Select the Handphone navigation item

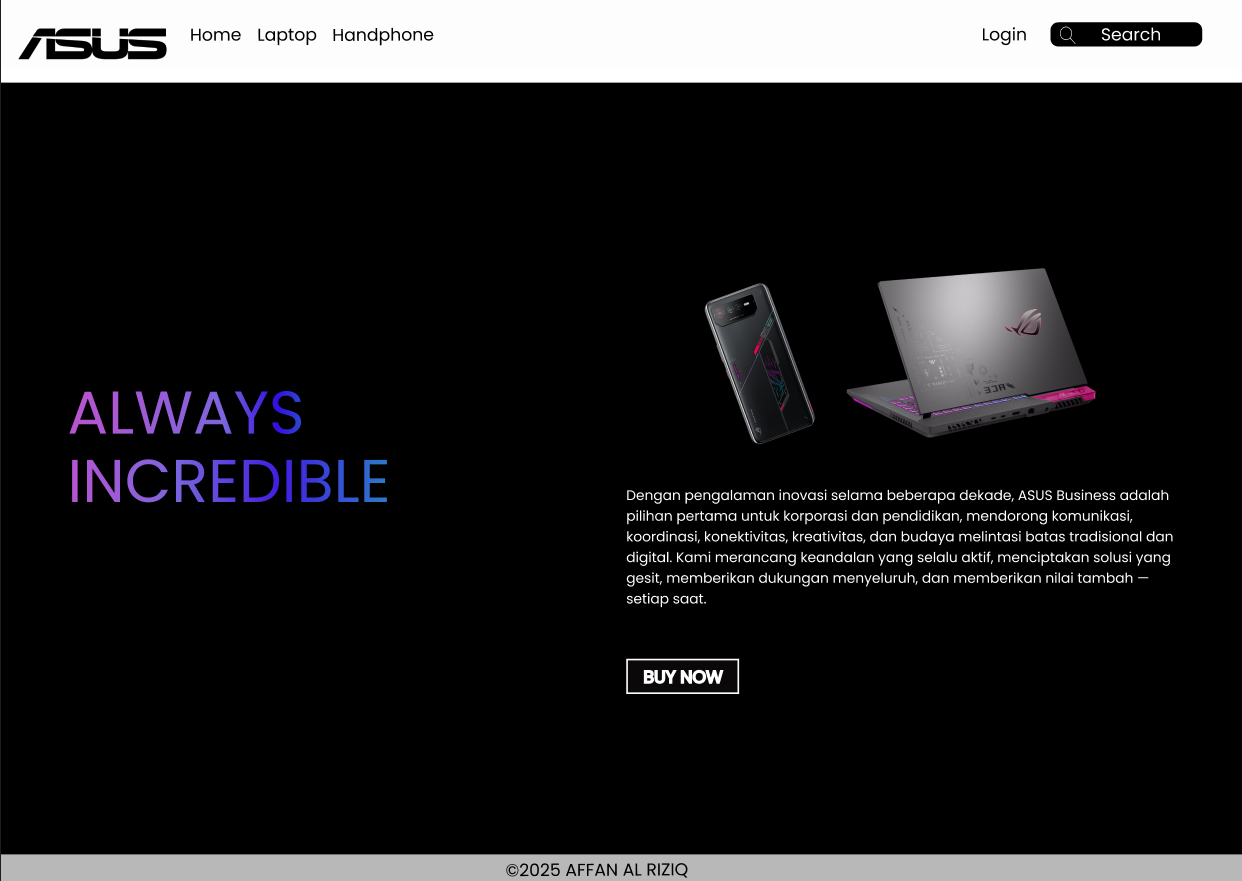click(383, 35)
